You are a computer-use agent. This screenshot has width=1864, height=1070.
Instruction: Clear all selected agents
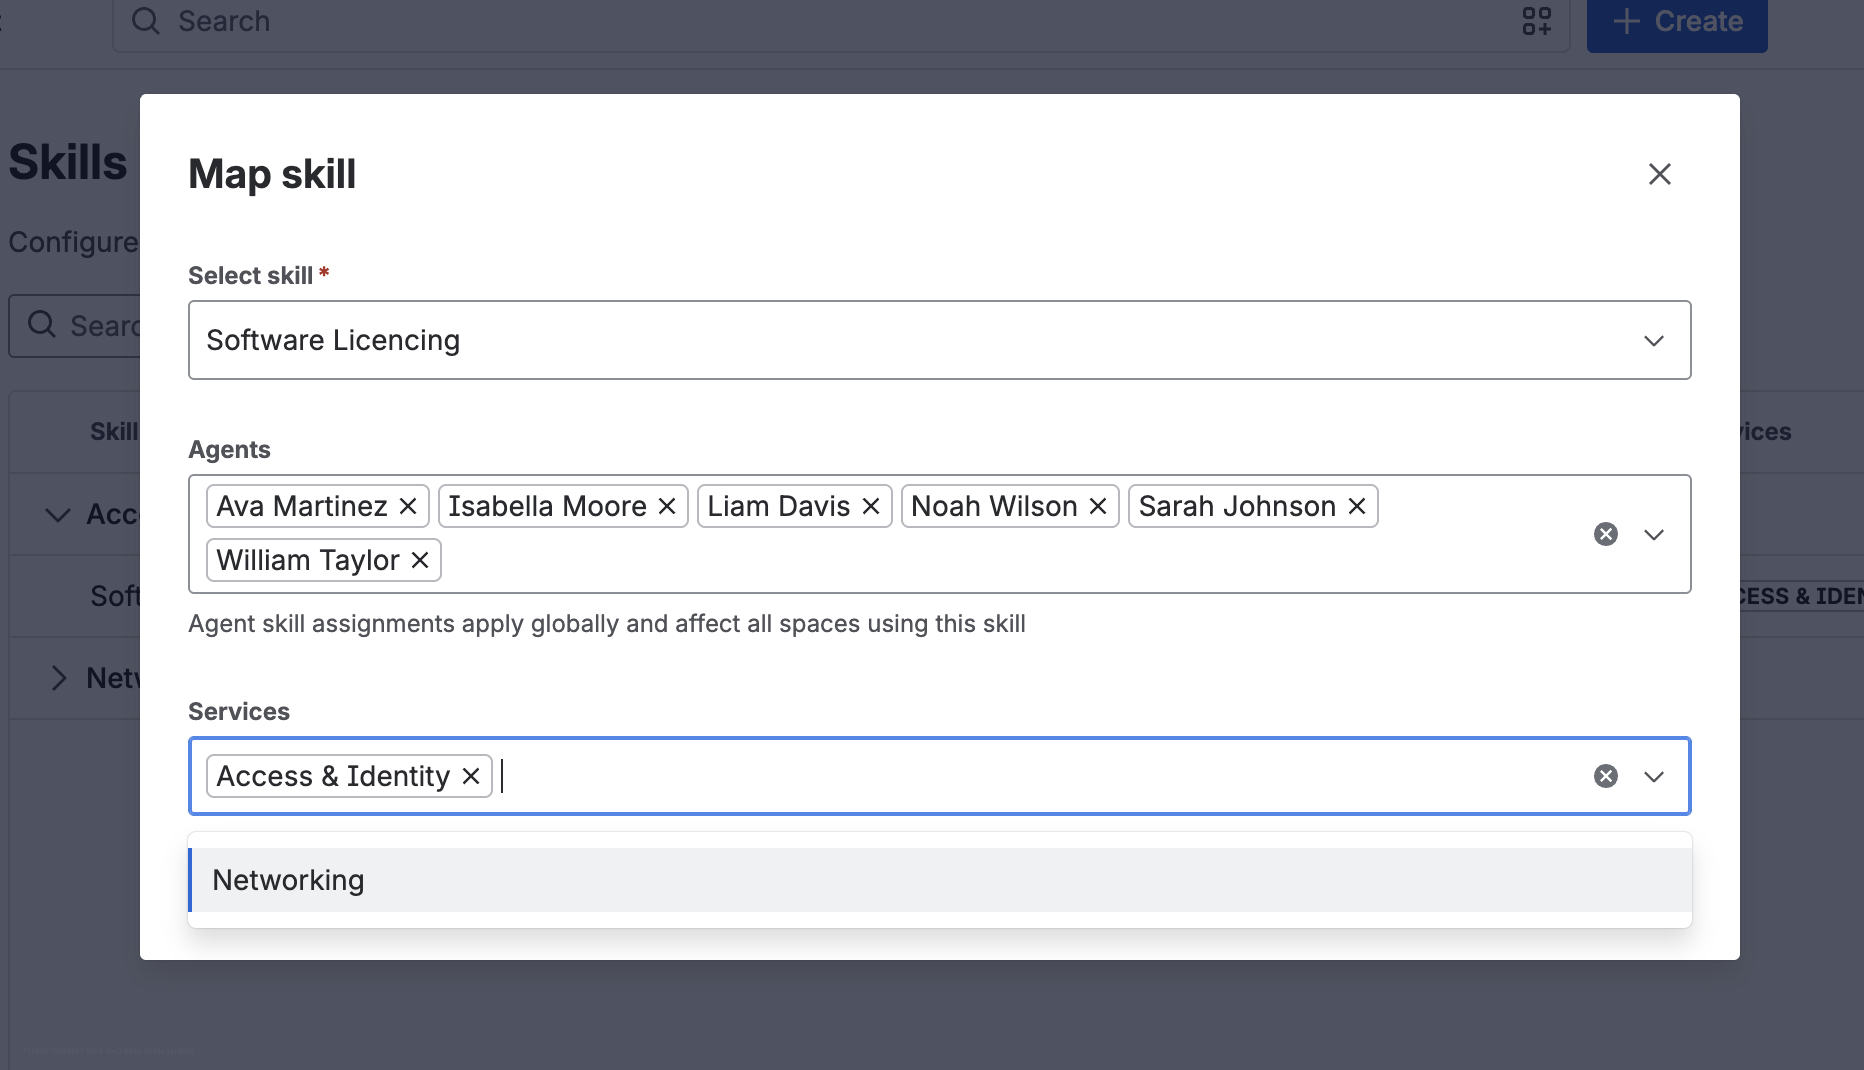pos(1606,534)
